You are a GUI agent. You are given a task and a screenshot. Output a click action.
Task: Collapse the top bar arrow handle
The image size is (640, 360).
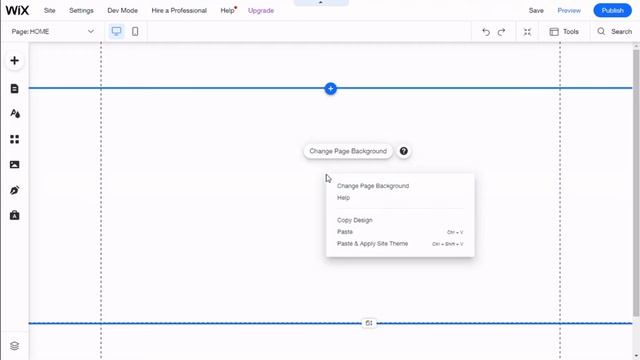click(x=321, y=2)
